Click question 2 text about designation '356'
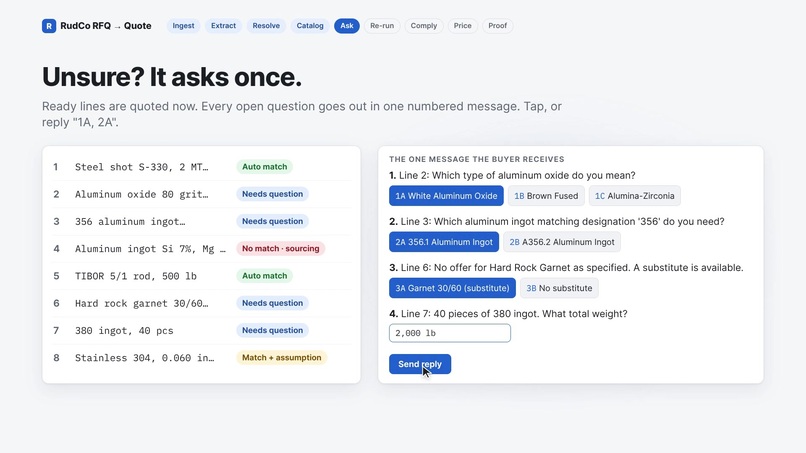The height and width of the screenshot is (453, 806). click(557, 222)
